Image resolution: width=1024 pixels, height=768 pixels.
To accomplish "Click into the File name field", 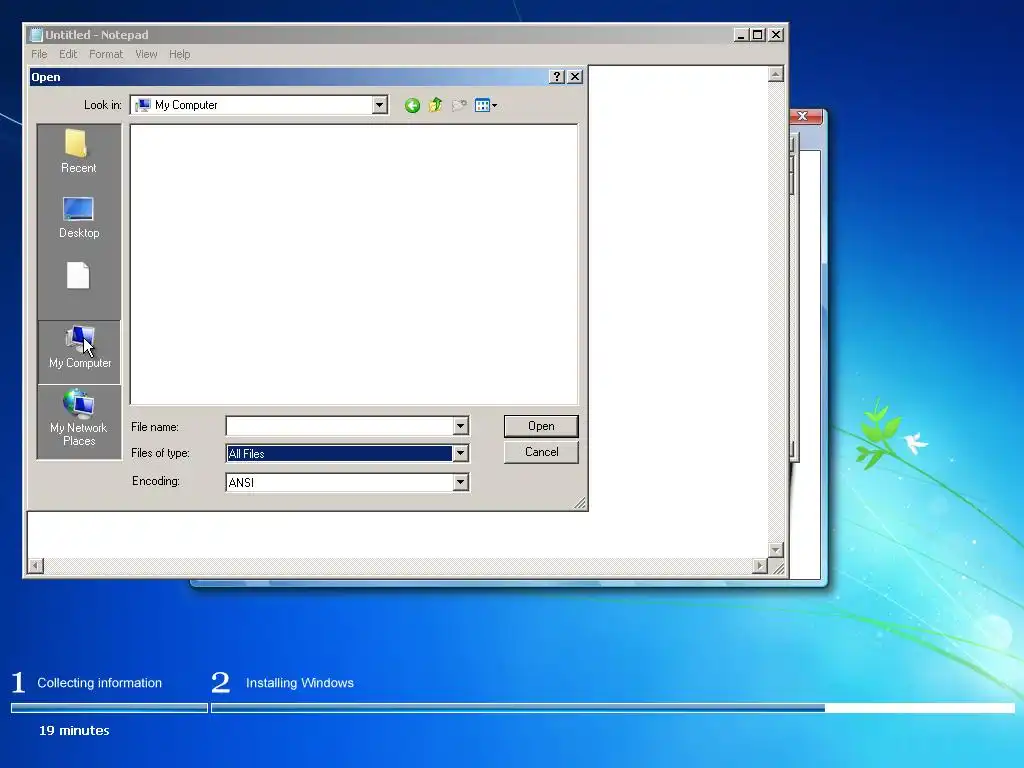I will [x=340, y=426].
